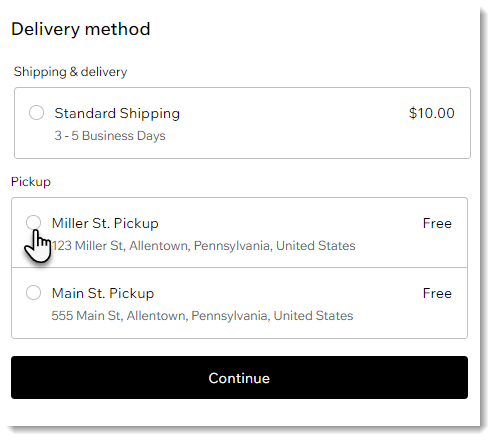Click the Free price beside Main St. Pickup
Image resolution: width=495 pixels, height=441 pixels.
[x=437, y=293]
